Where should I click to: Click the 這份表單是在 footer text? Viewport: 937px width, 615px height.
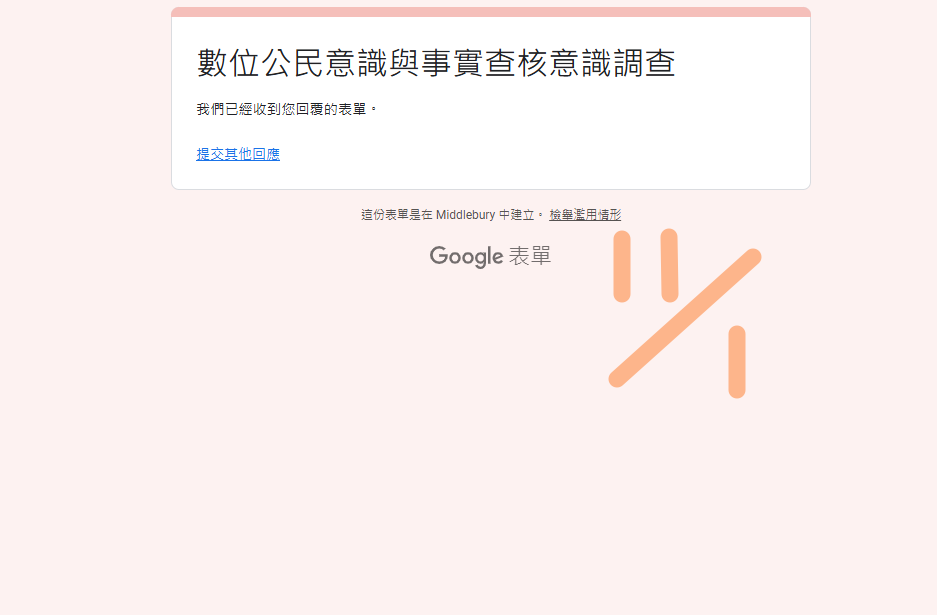(397, 215)
